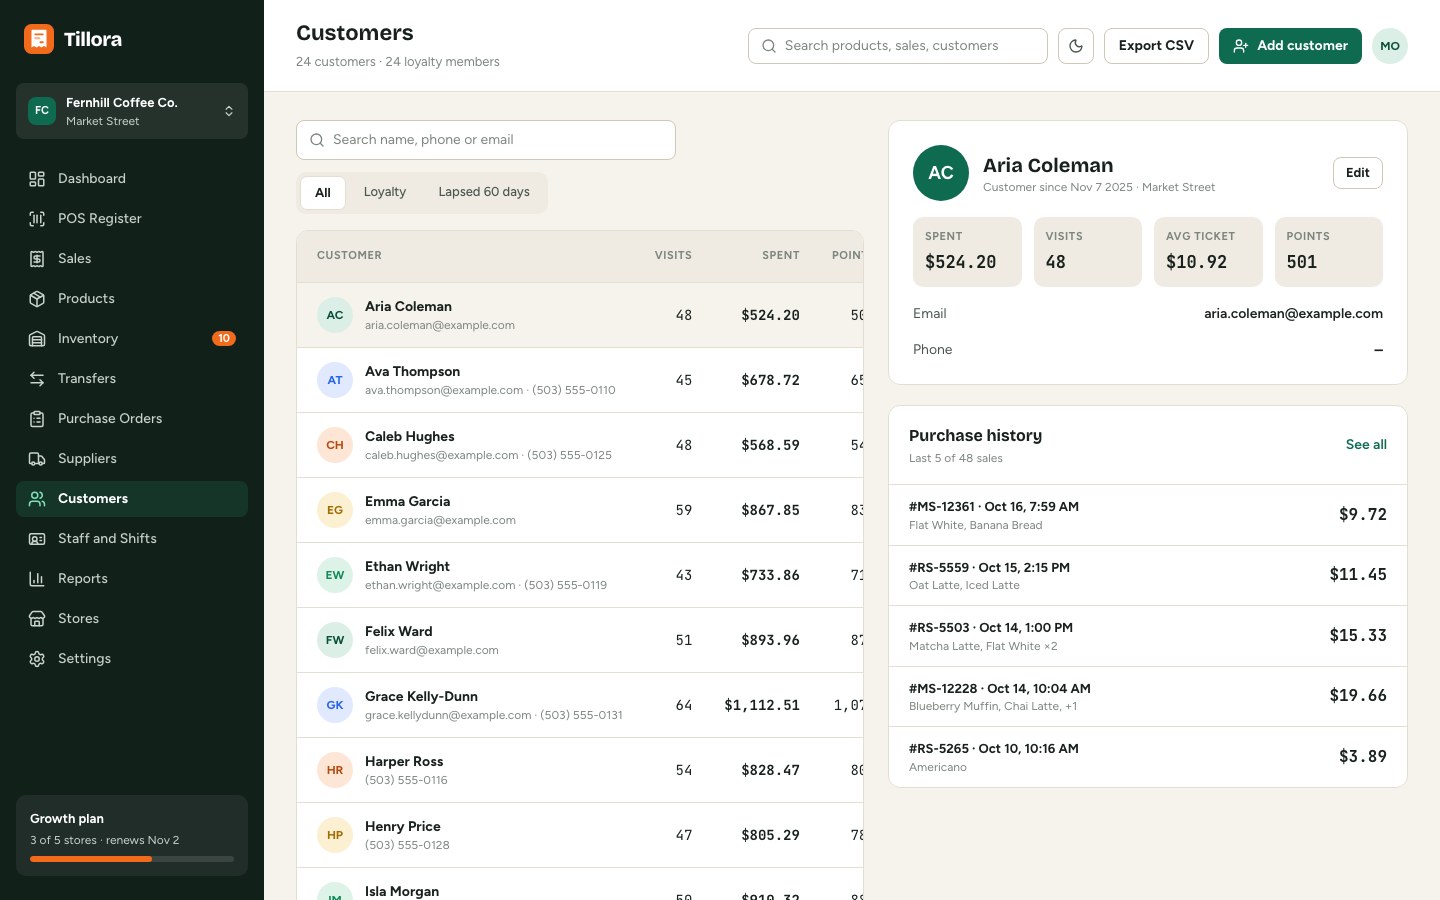The width and height of the screenshot is (1440, 900).
Task: Open sale #RS-5265 Americano entry
Action: pos(1148,757)
